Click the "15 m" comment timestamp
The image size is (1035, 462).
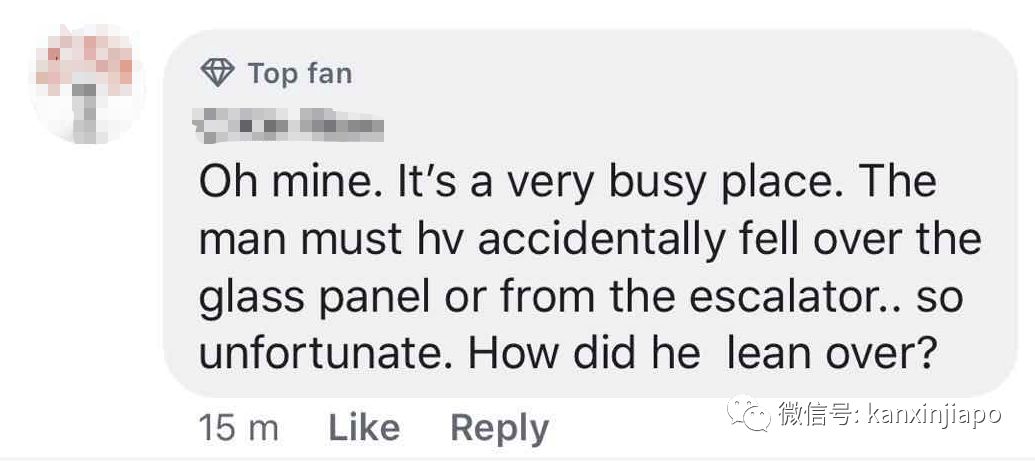(239, 428)
